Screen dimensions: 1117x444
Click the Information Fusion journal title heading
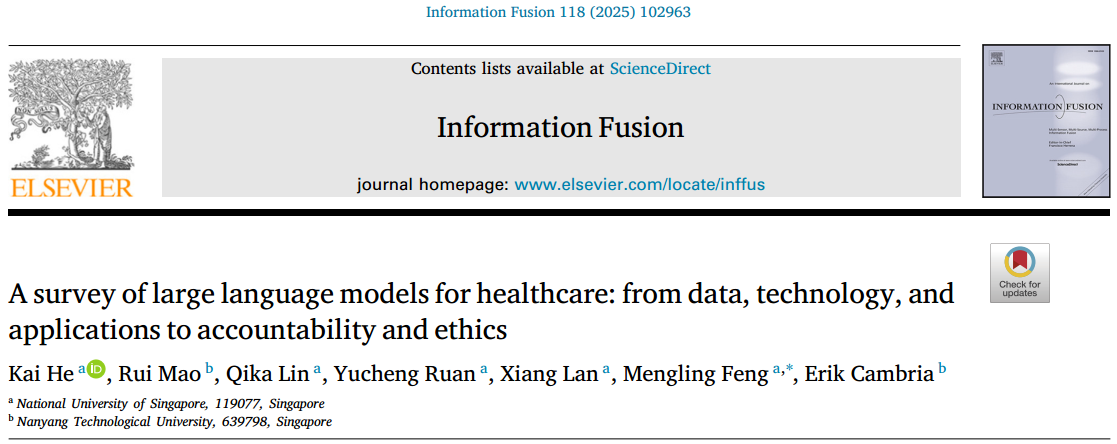click(x=560, y=127)
